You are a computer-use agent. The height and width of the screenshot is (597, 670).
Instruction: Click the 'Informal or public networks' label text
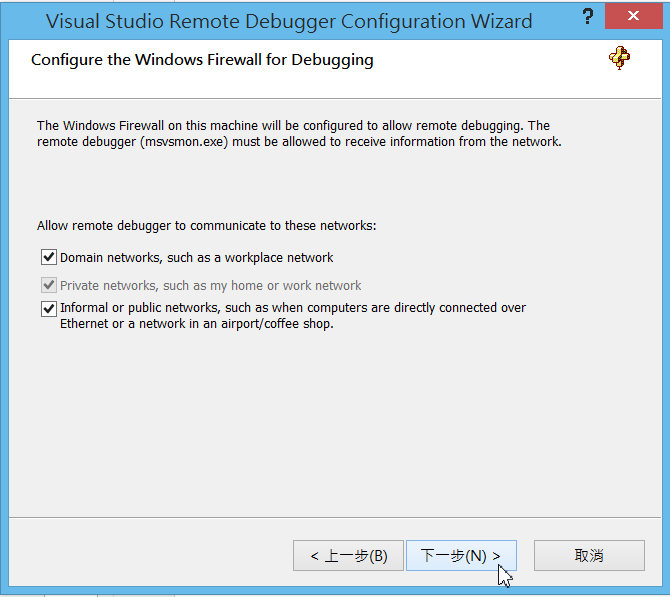click(x=293, y=315)
